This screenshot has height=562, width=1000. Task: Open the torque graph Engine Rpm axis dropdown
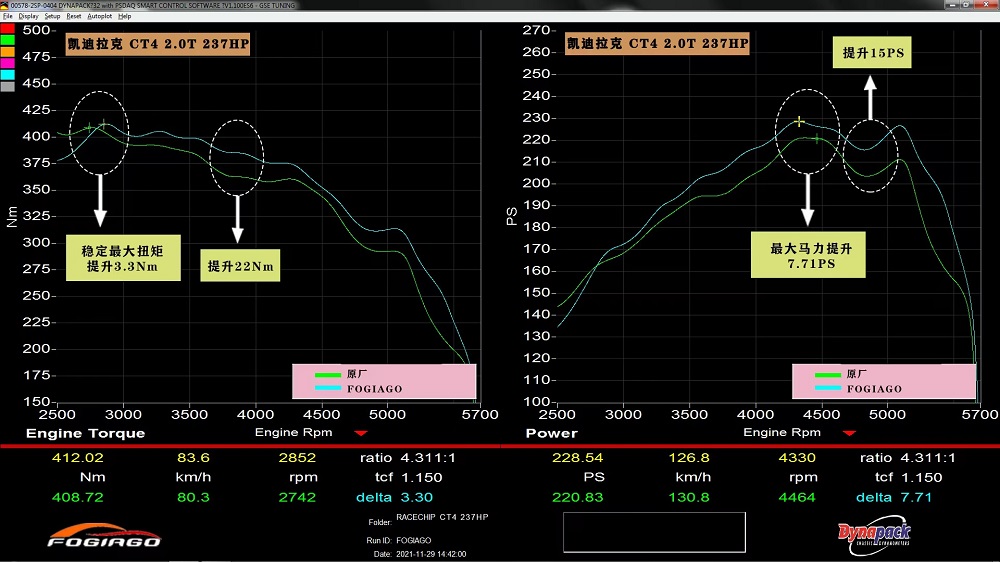click(x=361, y=433)
